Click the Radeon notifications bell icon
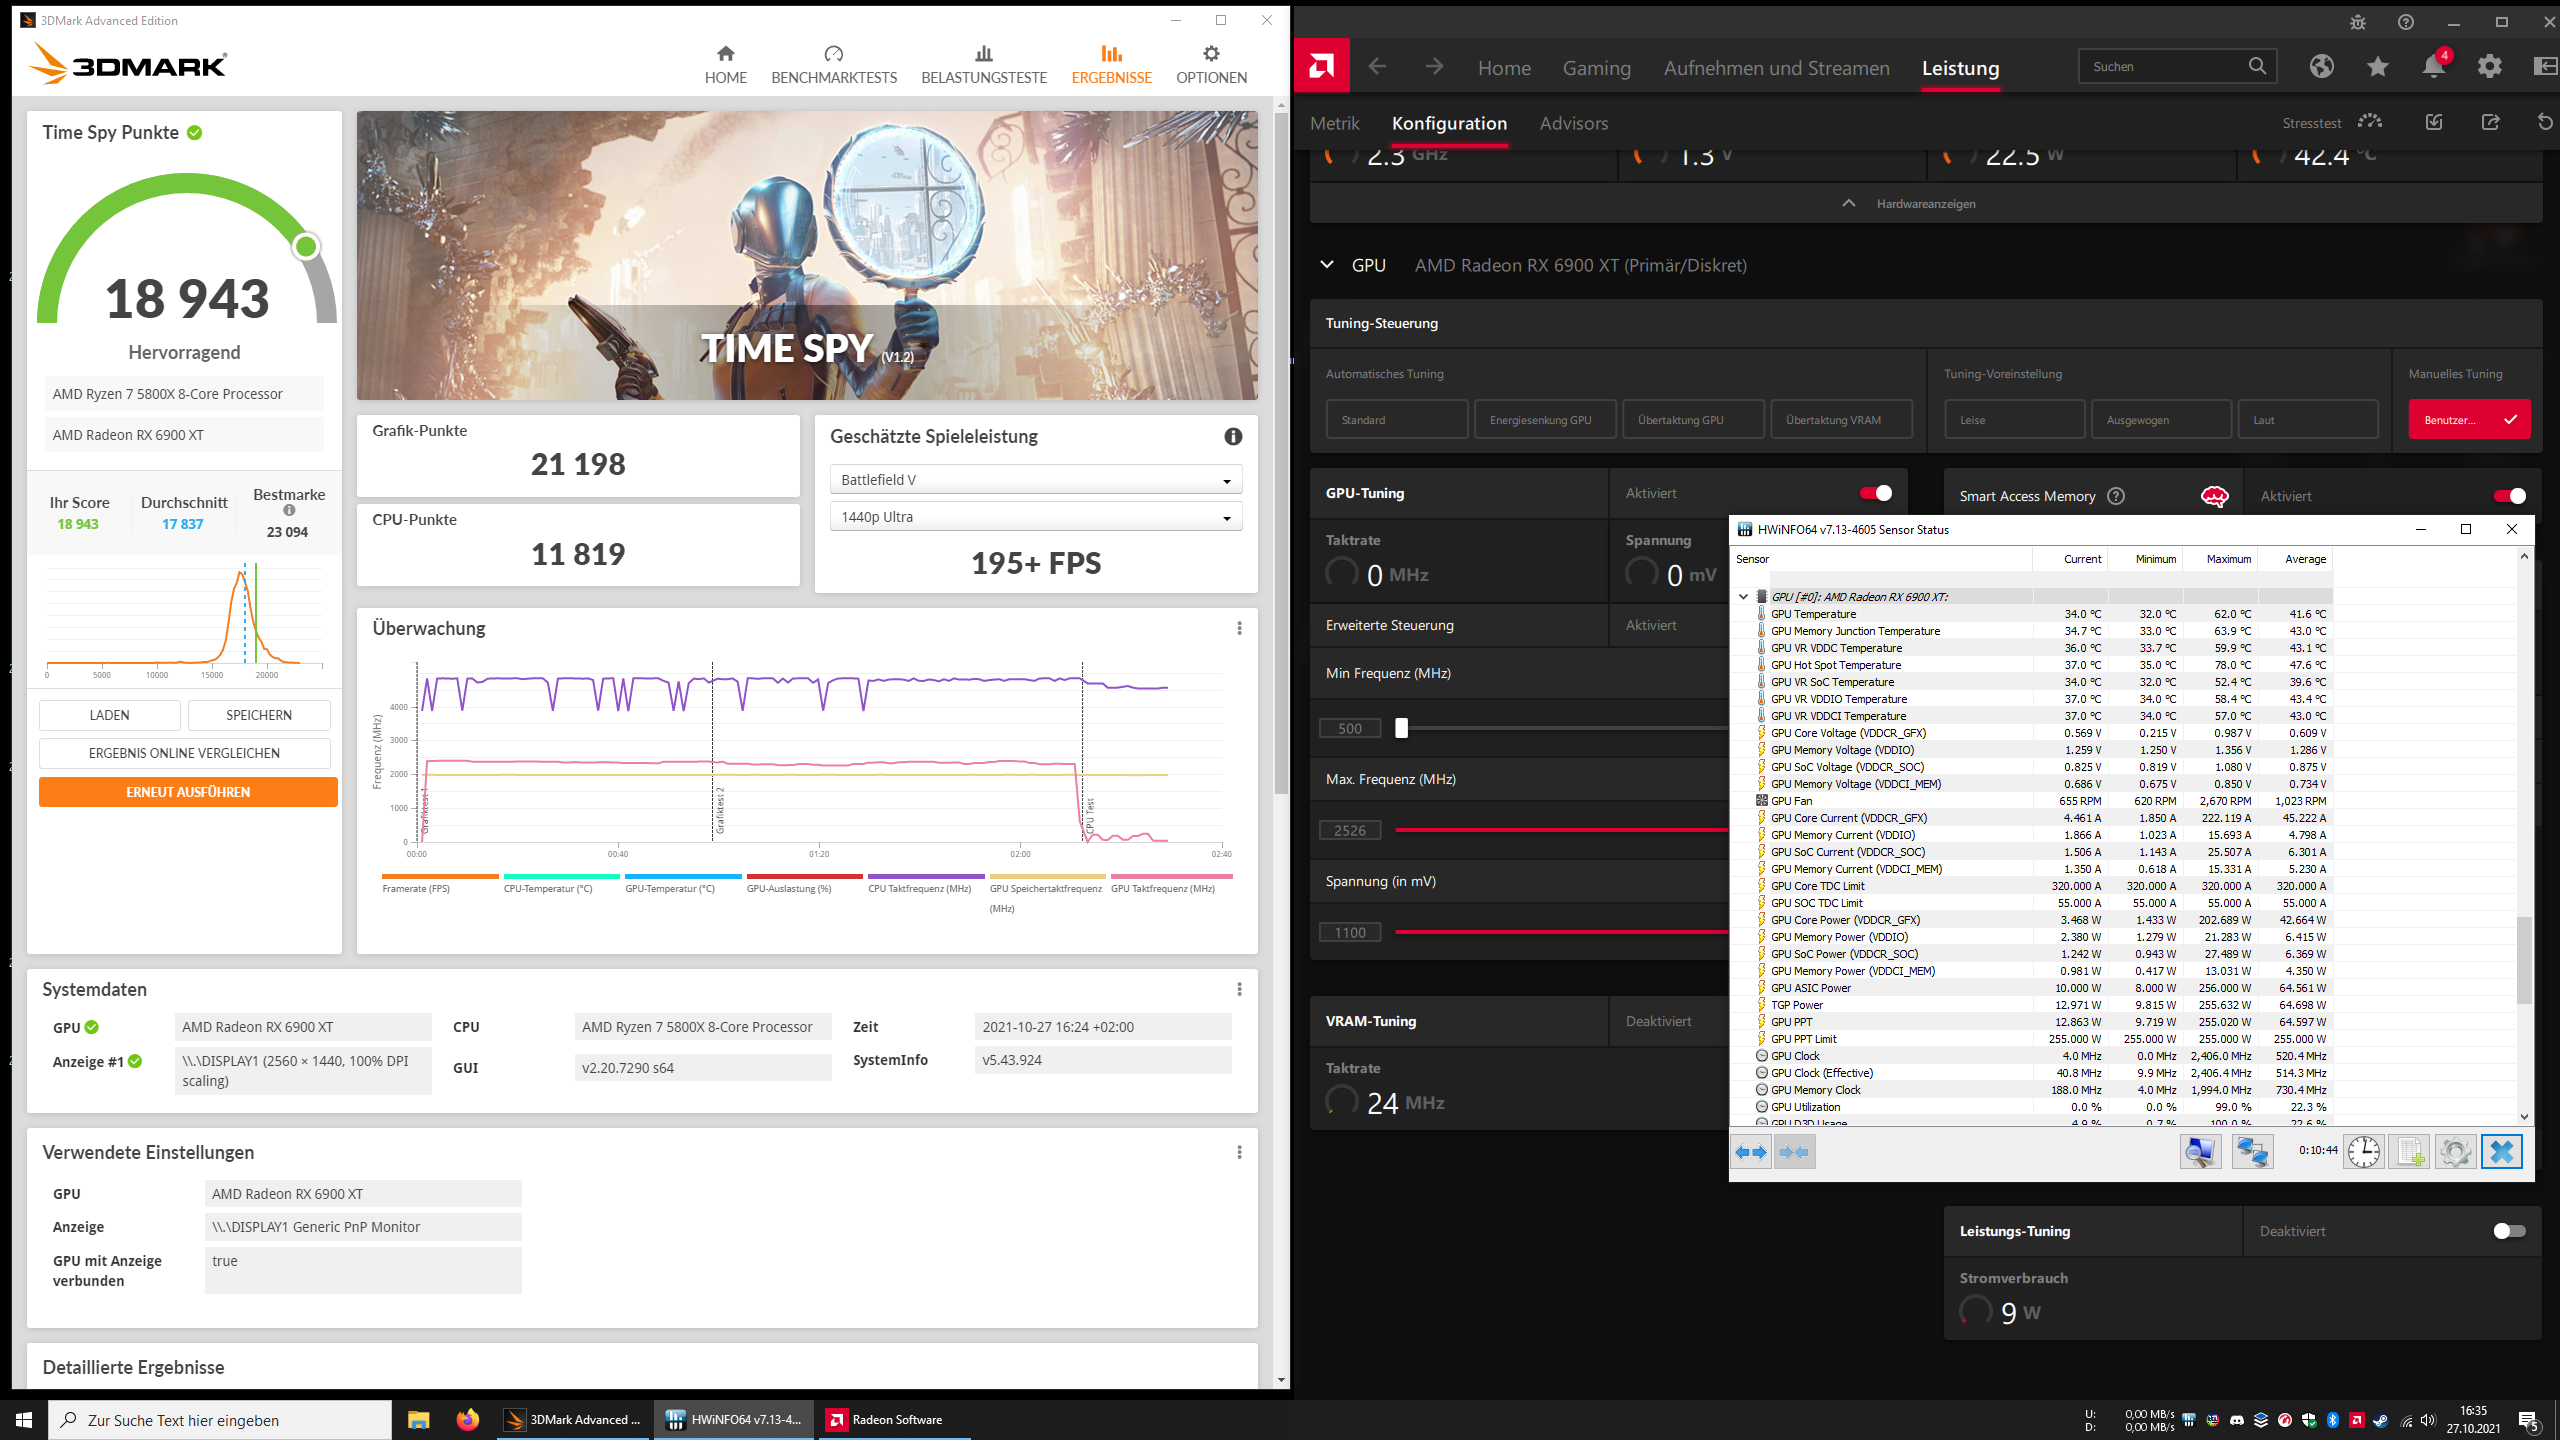The image size is (2560, 1440). [2433, 67]
